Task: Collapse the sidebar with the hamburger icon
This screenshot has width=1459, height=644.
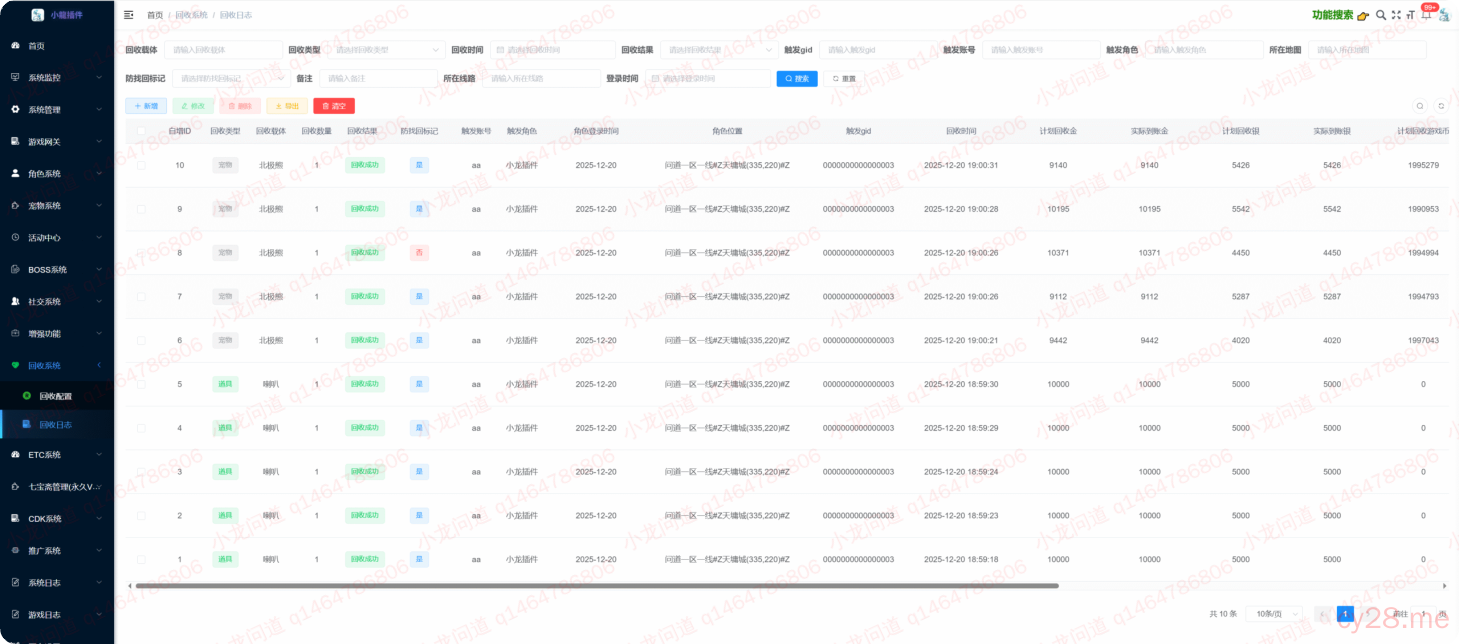Action: [x=128, y=15]
